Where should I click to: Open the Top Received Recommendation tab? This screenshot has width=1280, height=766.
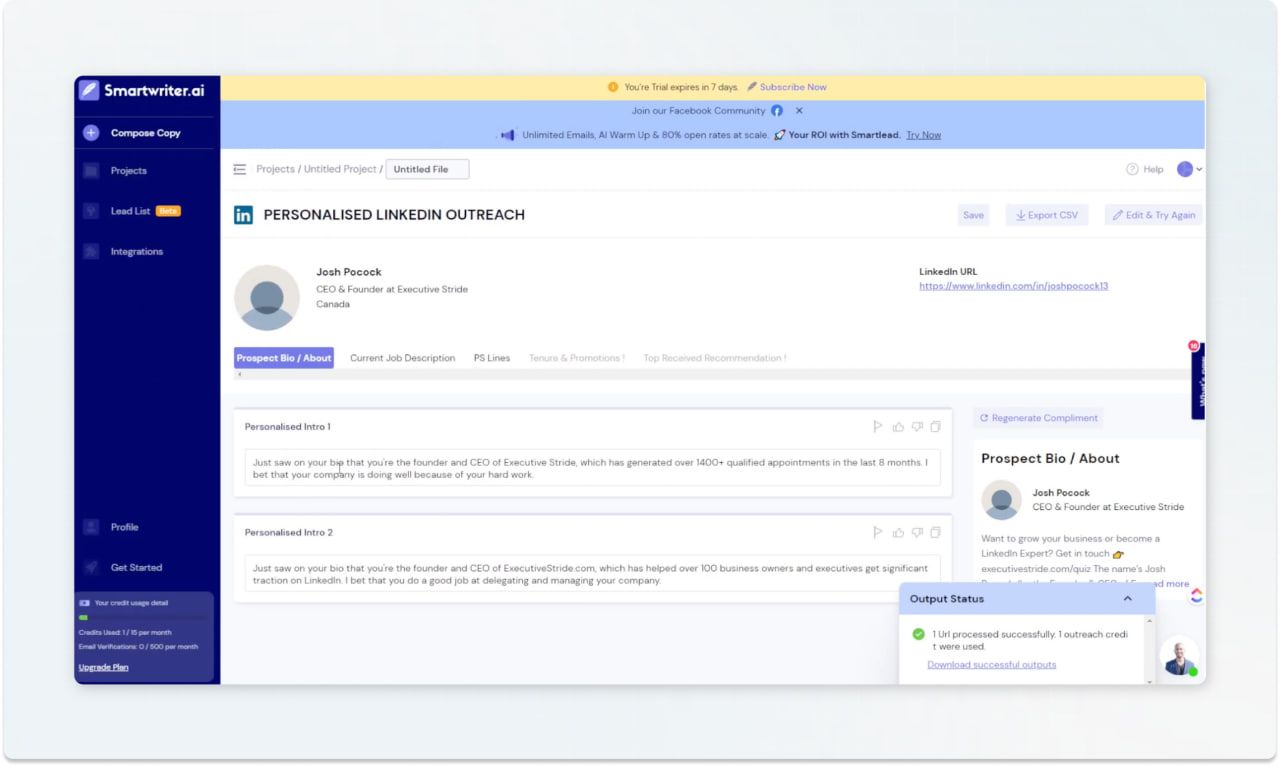tap(714, 358)
